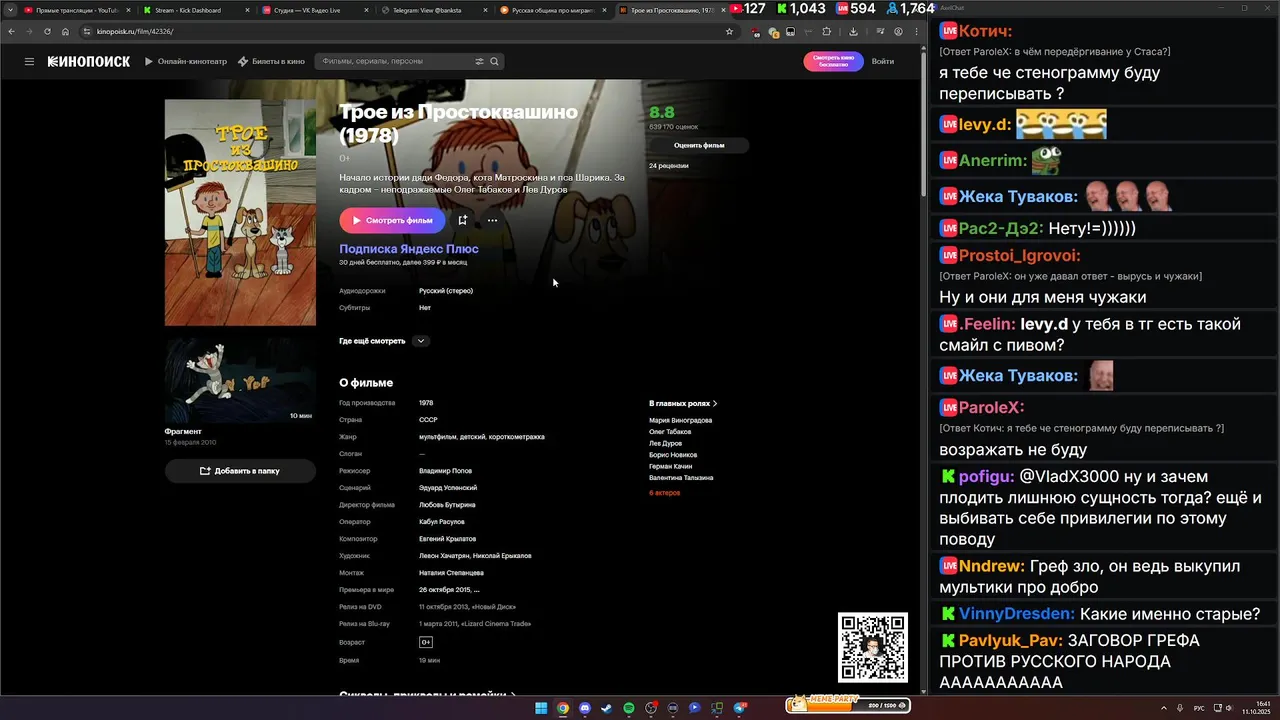Click username pofigu in chat
1280x720 pixels.
pyautogui.click(x=985, y=477)
